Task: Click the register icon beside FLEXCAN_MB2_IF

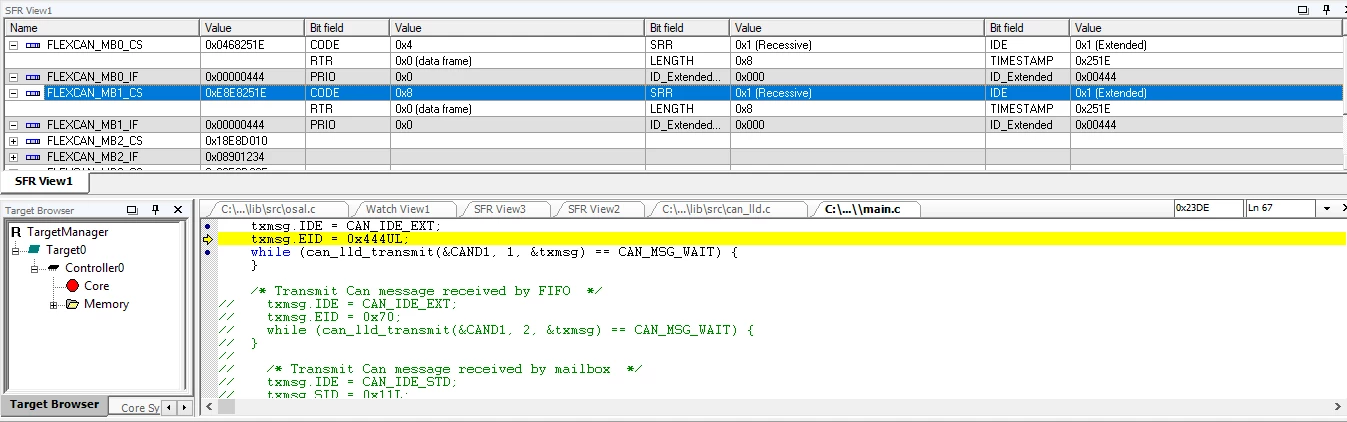Action: (33, 157)
